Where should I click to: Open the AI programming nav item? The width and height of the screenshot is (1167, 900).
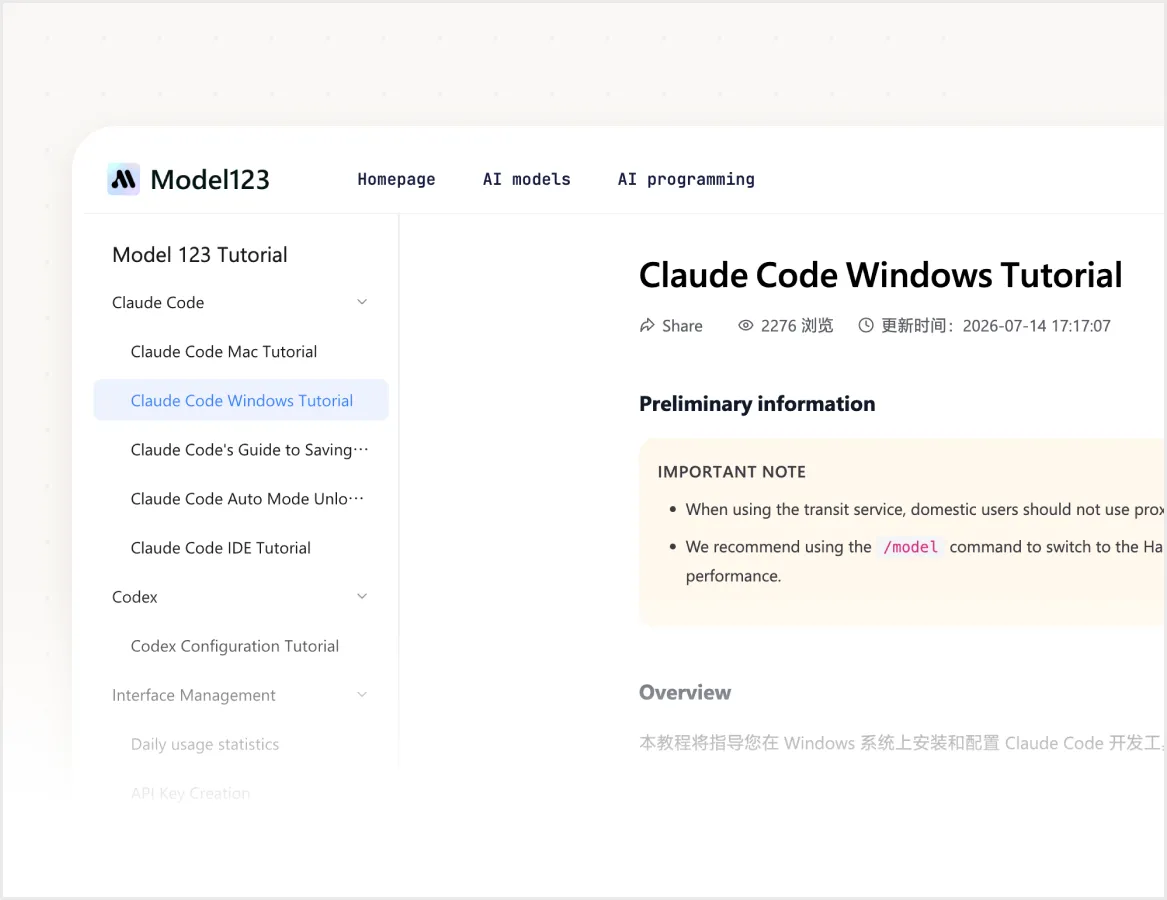685,179
